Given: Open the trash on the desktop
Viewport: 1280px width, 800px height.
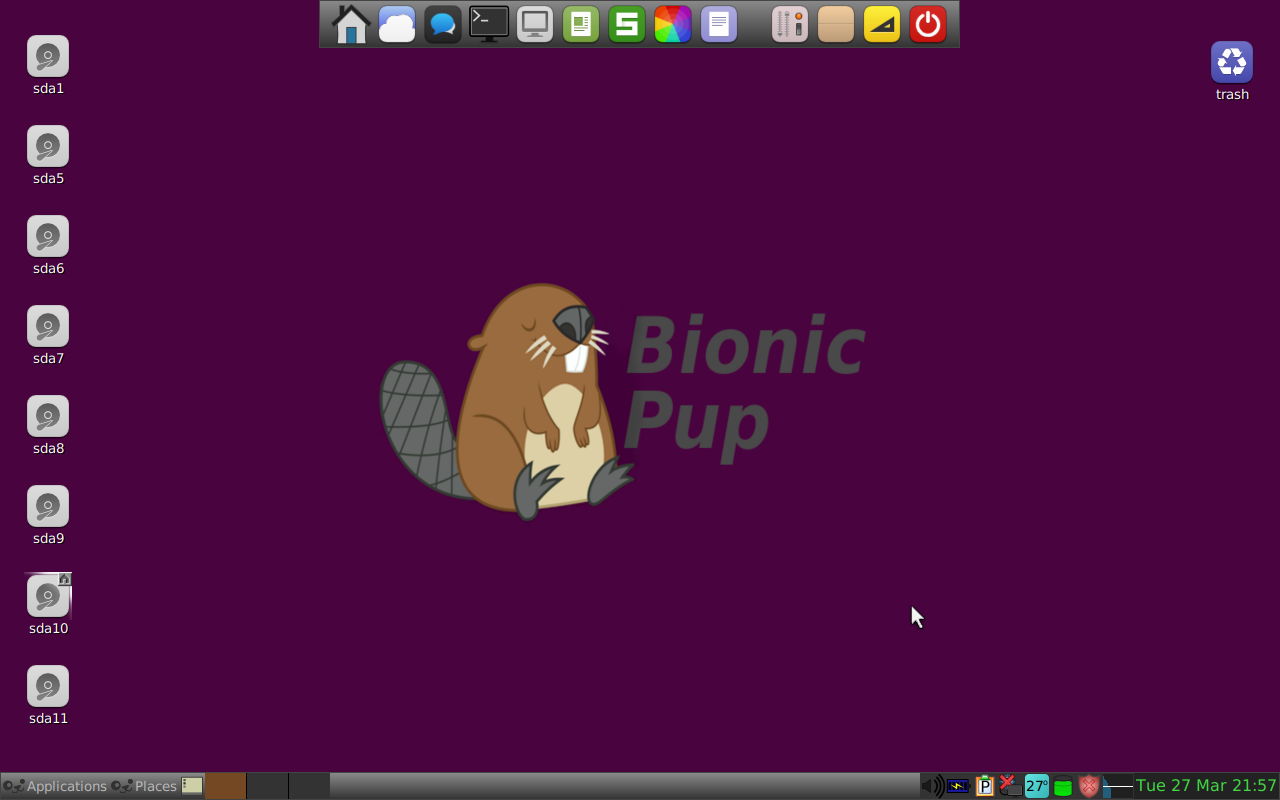Looking at the screenshot, I should point(1231,62).
